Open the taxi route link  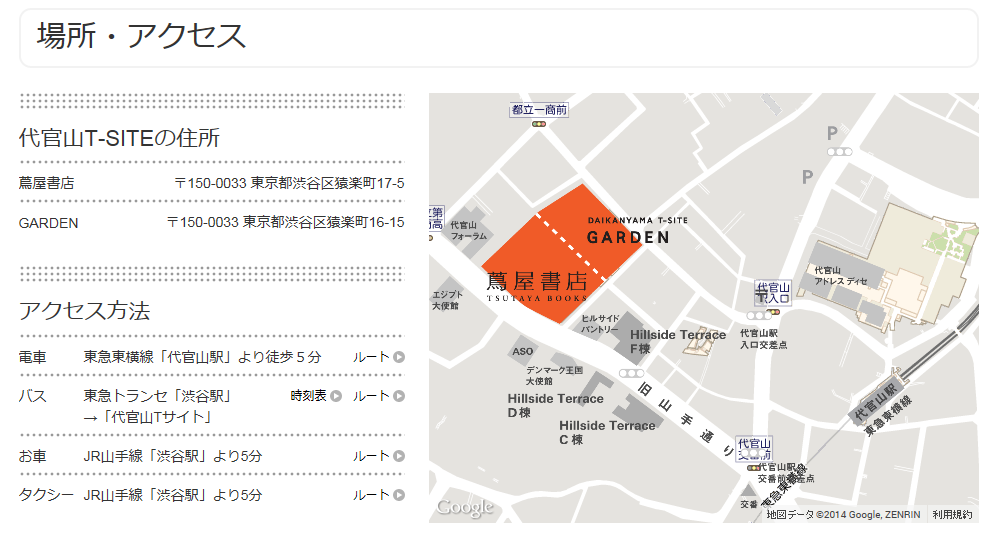[x=378, y=495]
